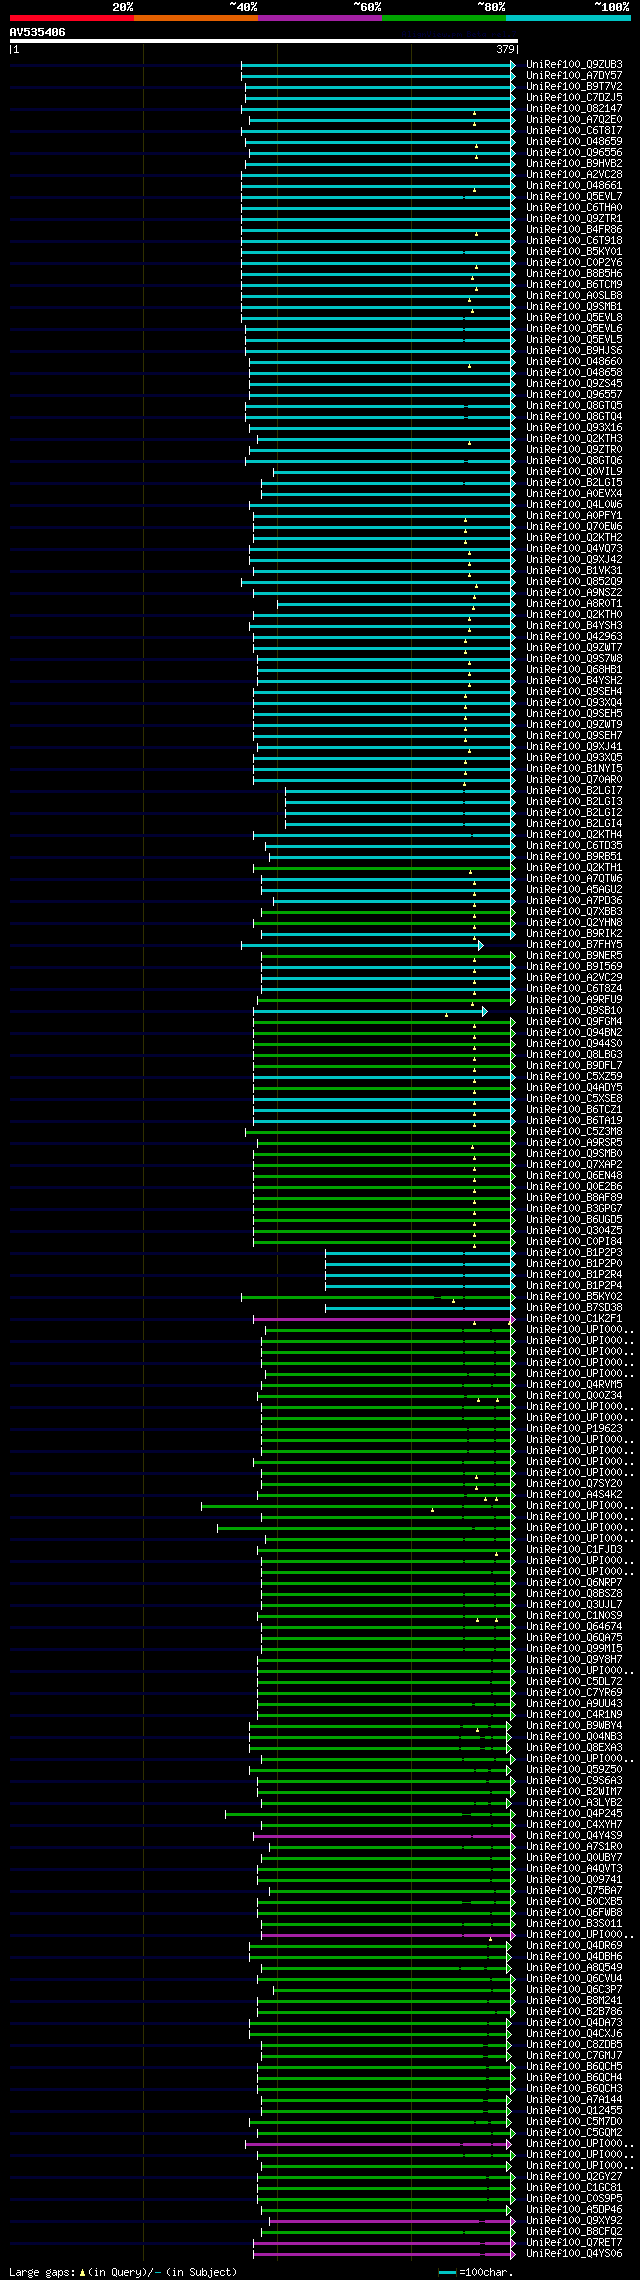Open hit UniRef100_Q9ZTR1
640x2280 pixels.
click(574, 219)
